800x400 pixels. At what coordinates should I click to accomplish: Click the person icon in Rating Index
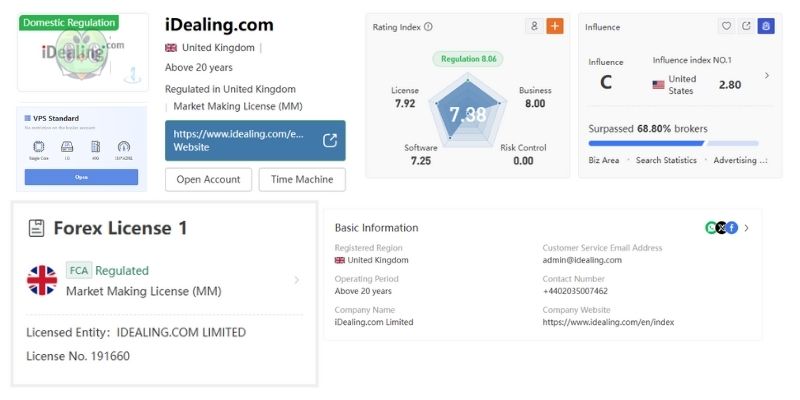[535, 27]
